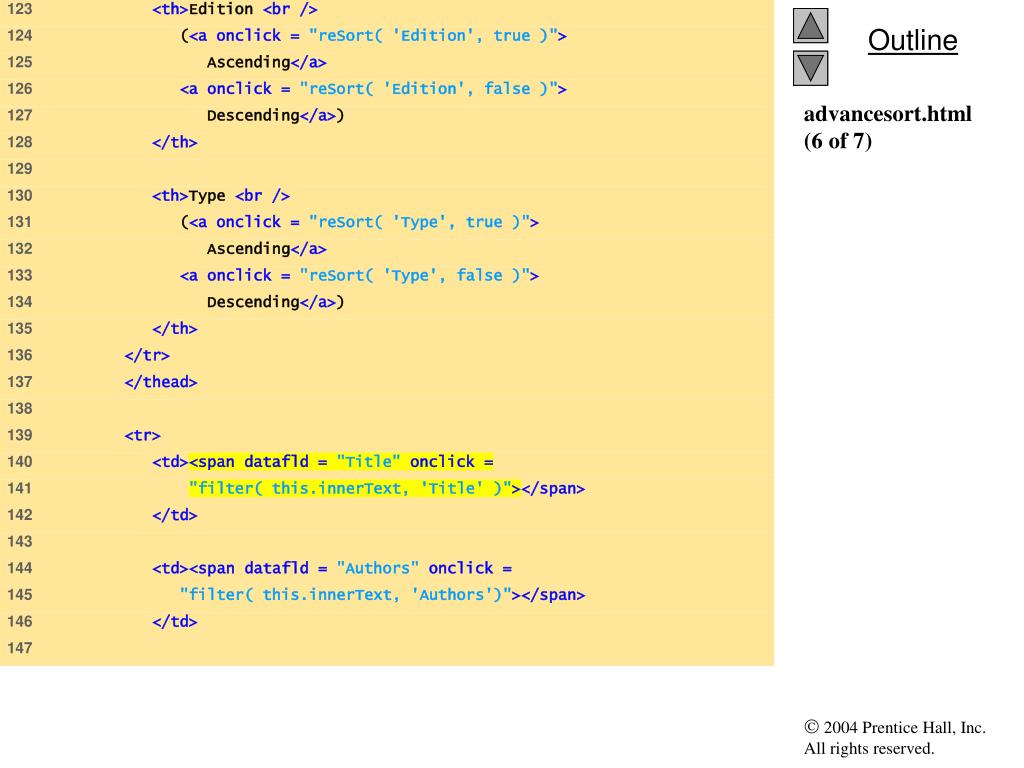
Task: Click the down arrow navigation button
Action: pyautogui.click(x=810, y=68)
